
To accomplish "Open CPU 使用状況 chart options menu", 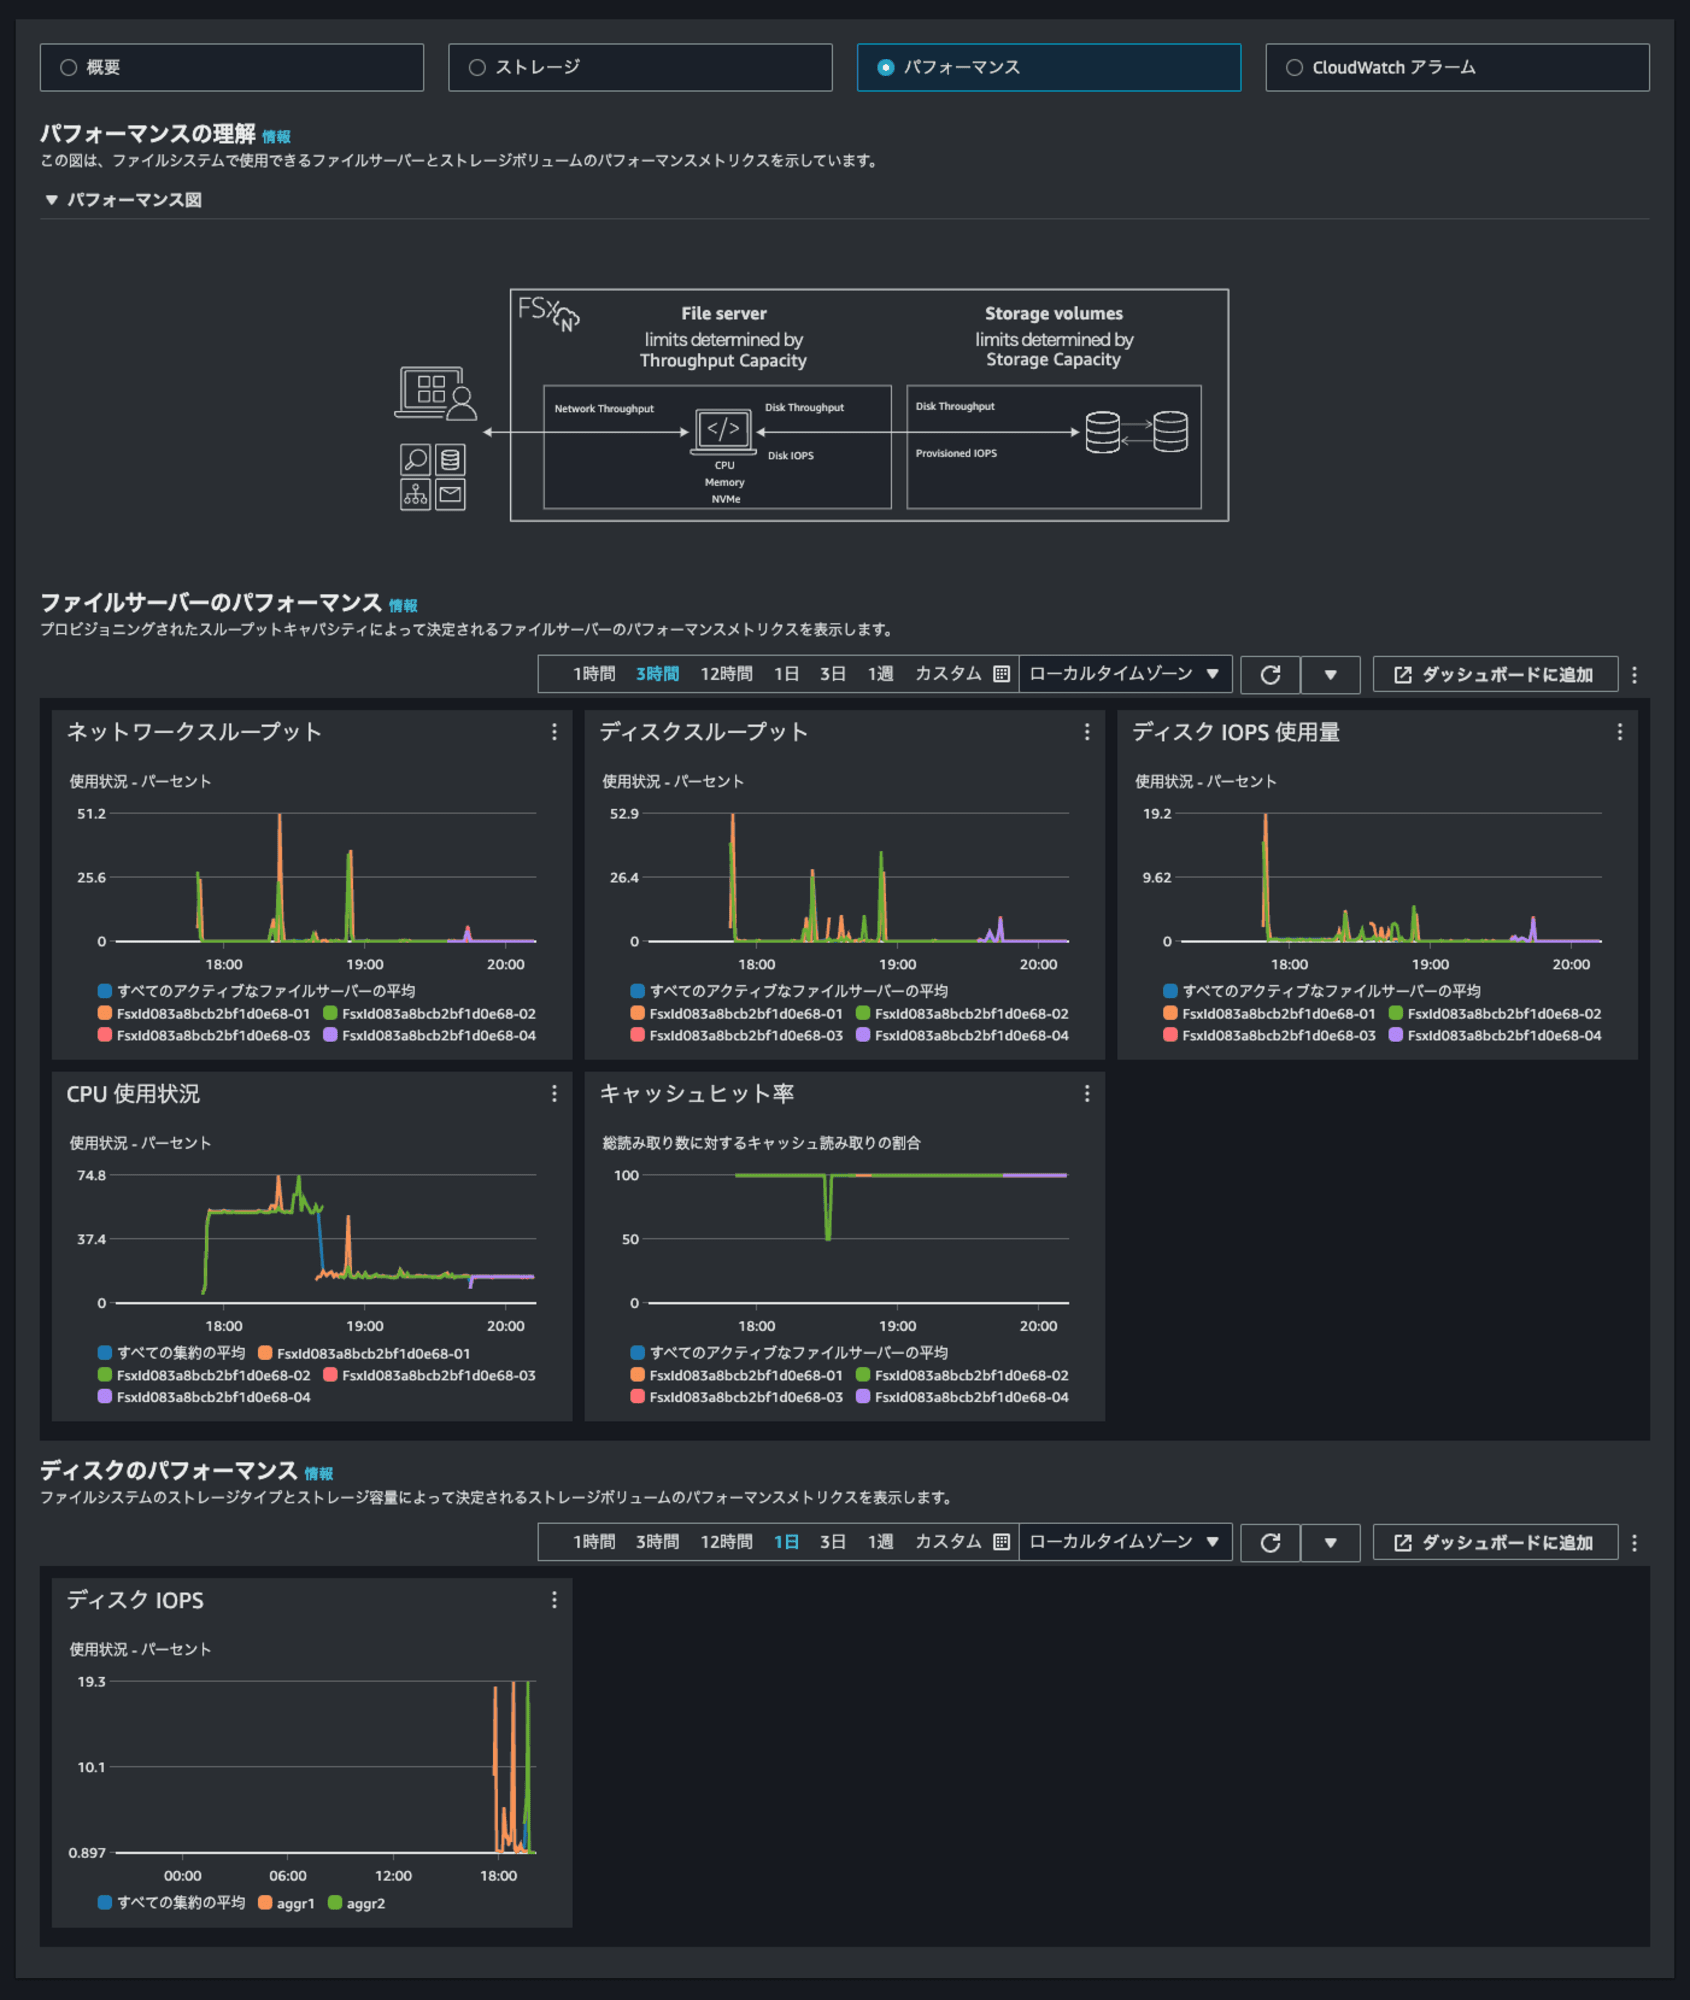I will [x=554, y=1094].
